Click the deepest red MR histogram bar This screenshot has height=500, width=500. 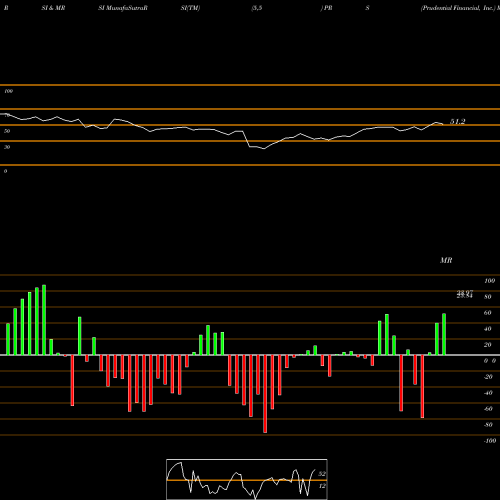[265, 394]
